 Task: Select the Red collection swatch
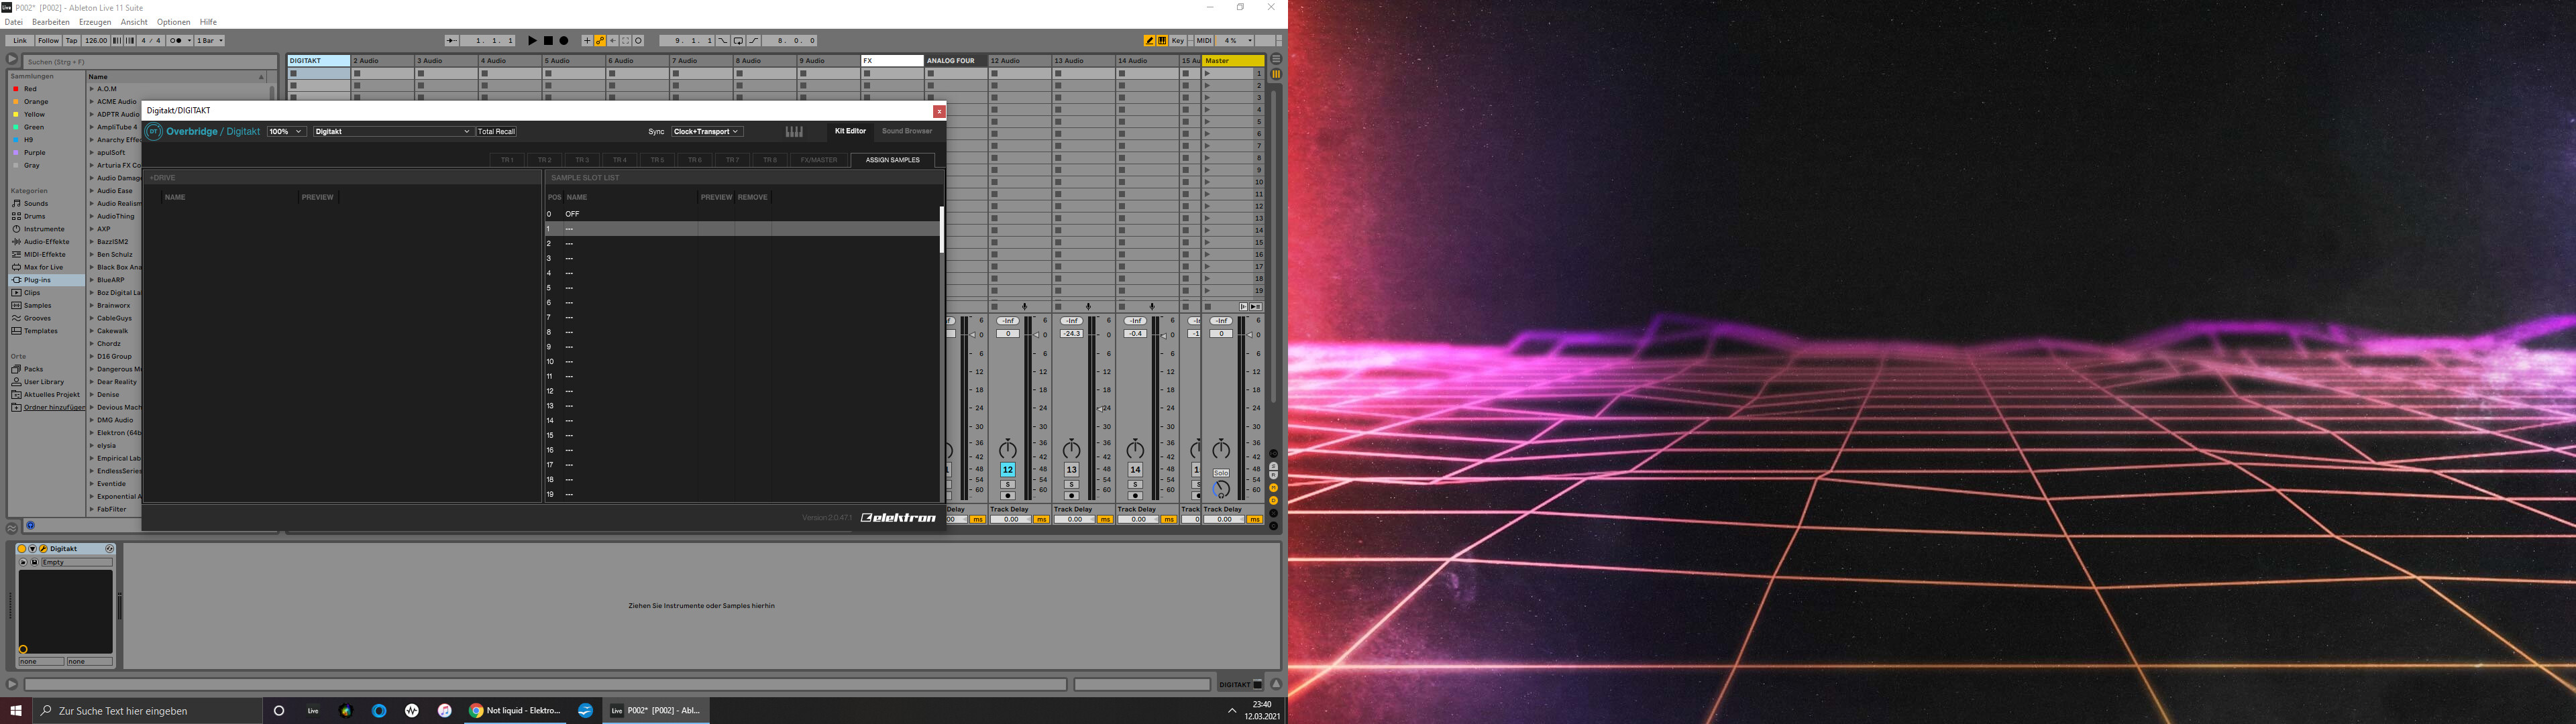click(x=16, y=89)
